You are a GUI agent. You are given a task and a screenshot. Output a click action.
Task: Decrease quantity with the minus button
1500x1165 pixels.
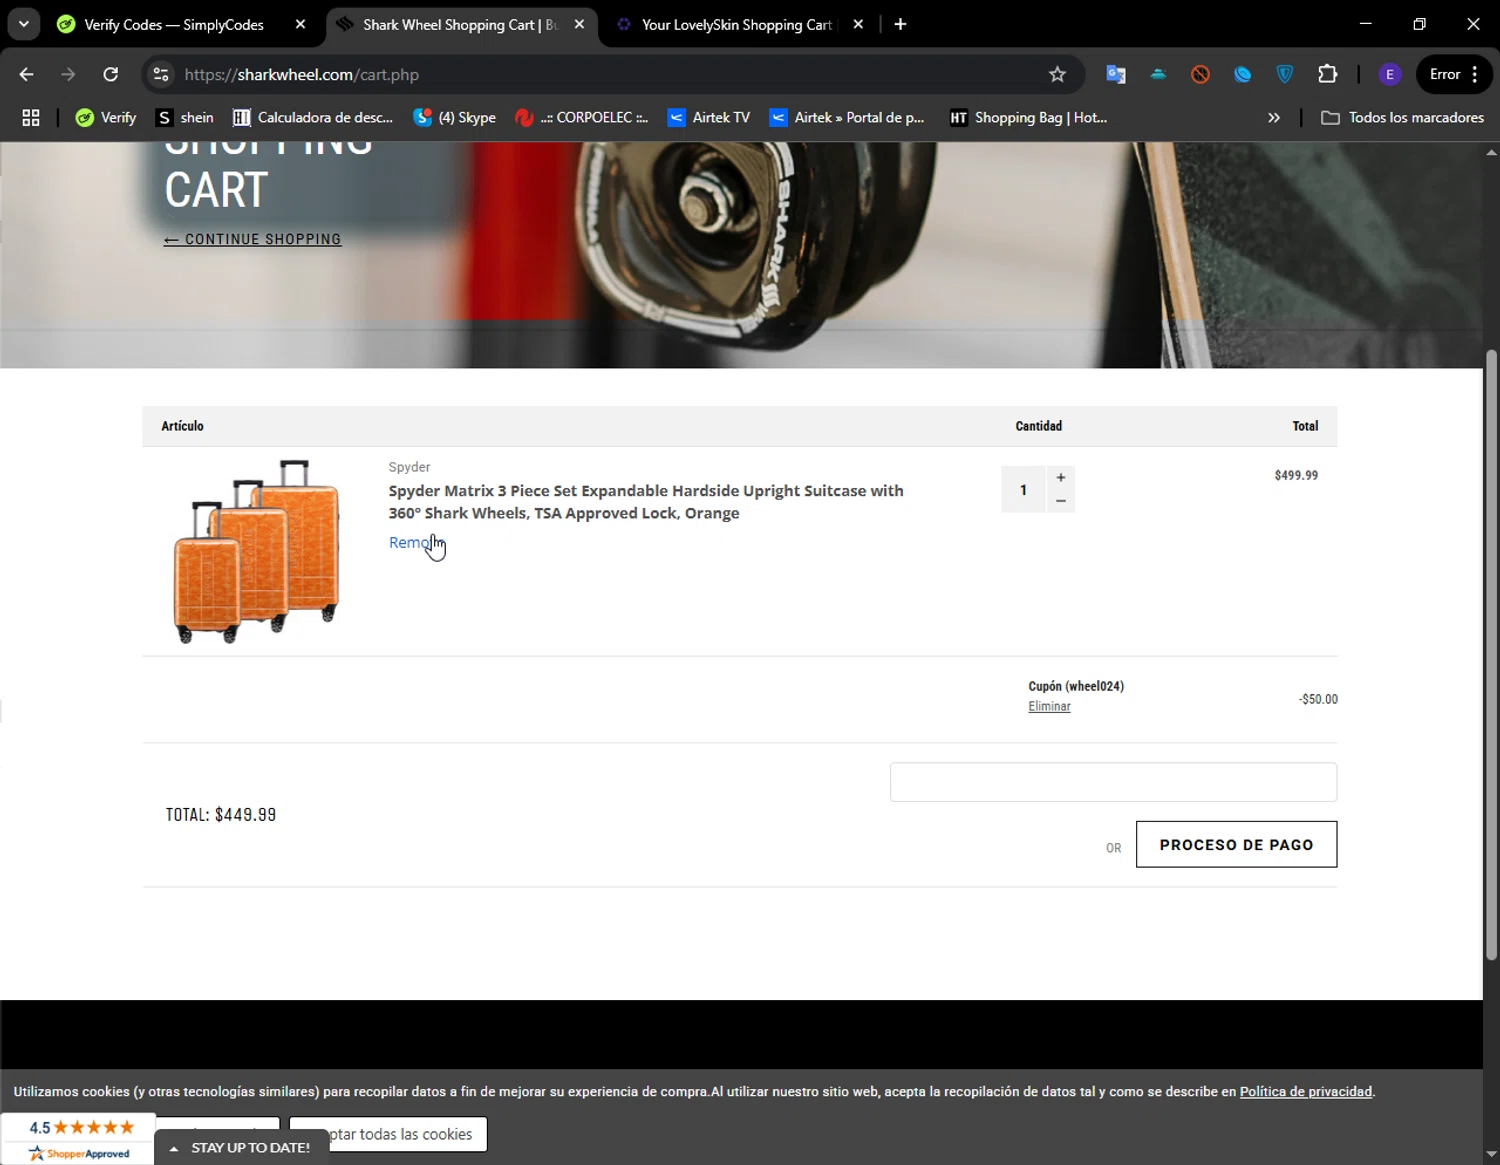[x=1061, y=501]
